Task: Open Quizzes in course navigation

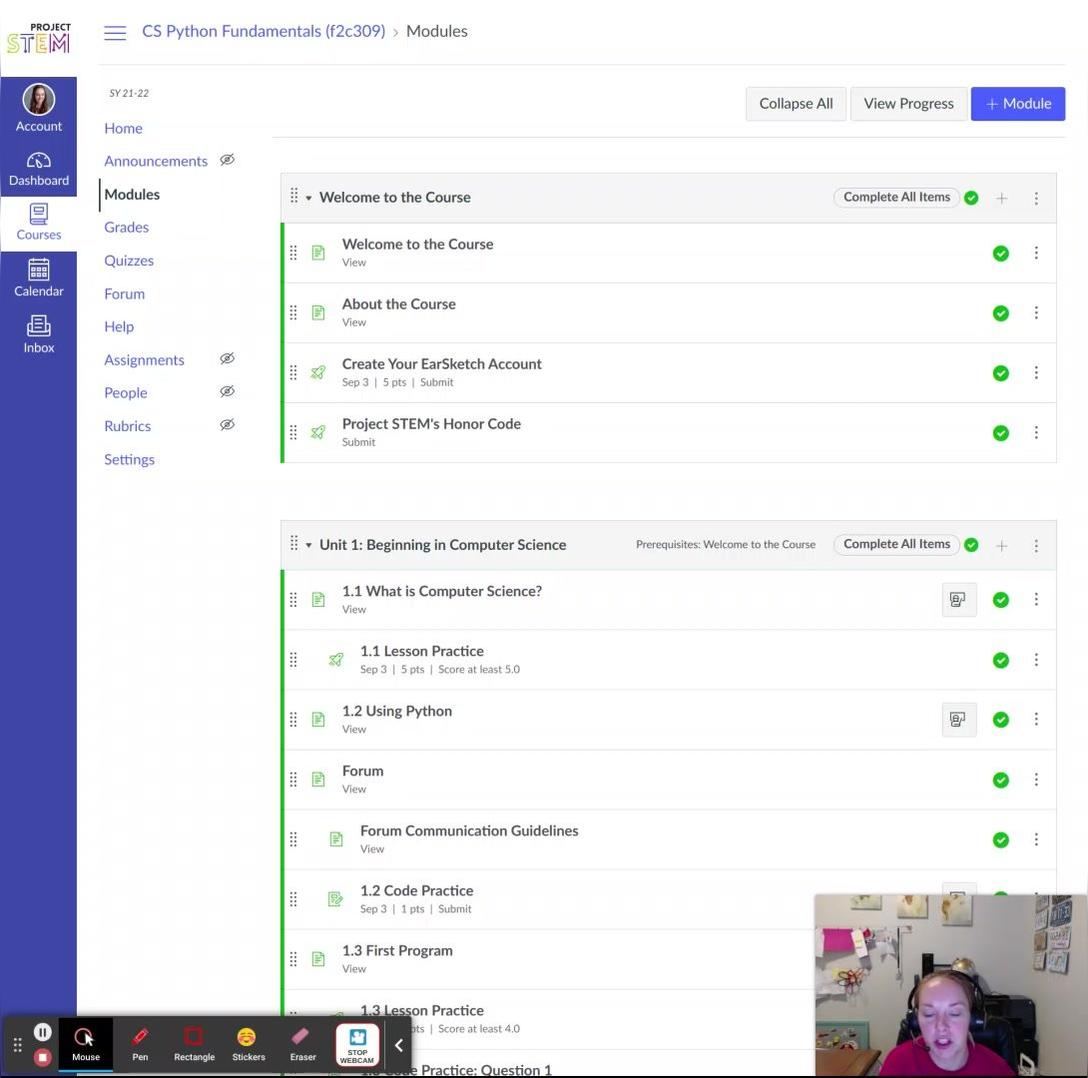Action: tap(129, 260)
